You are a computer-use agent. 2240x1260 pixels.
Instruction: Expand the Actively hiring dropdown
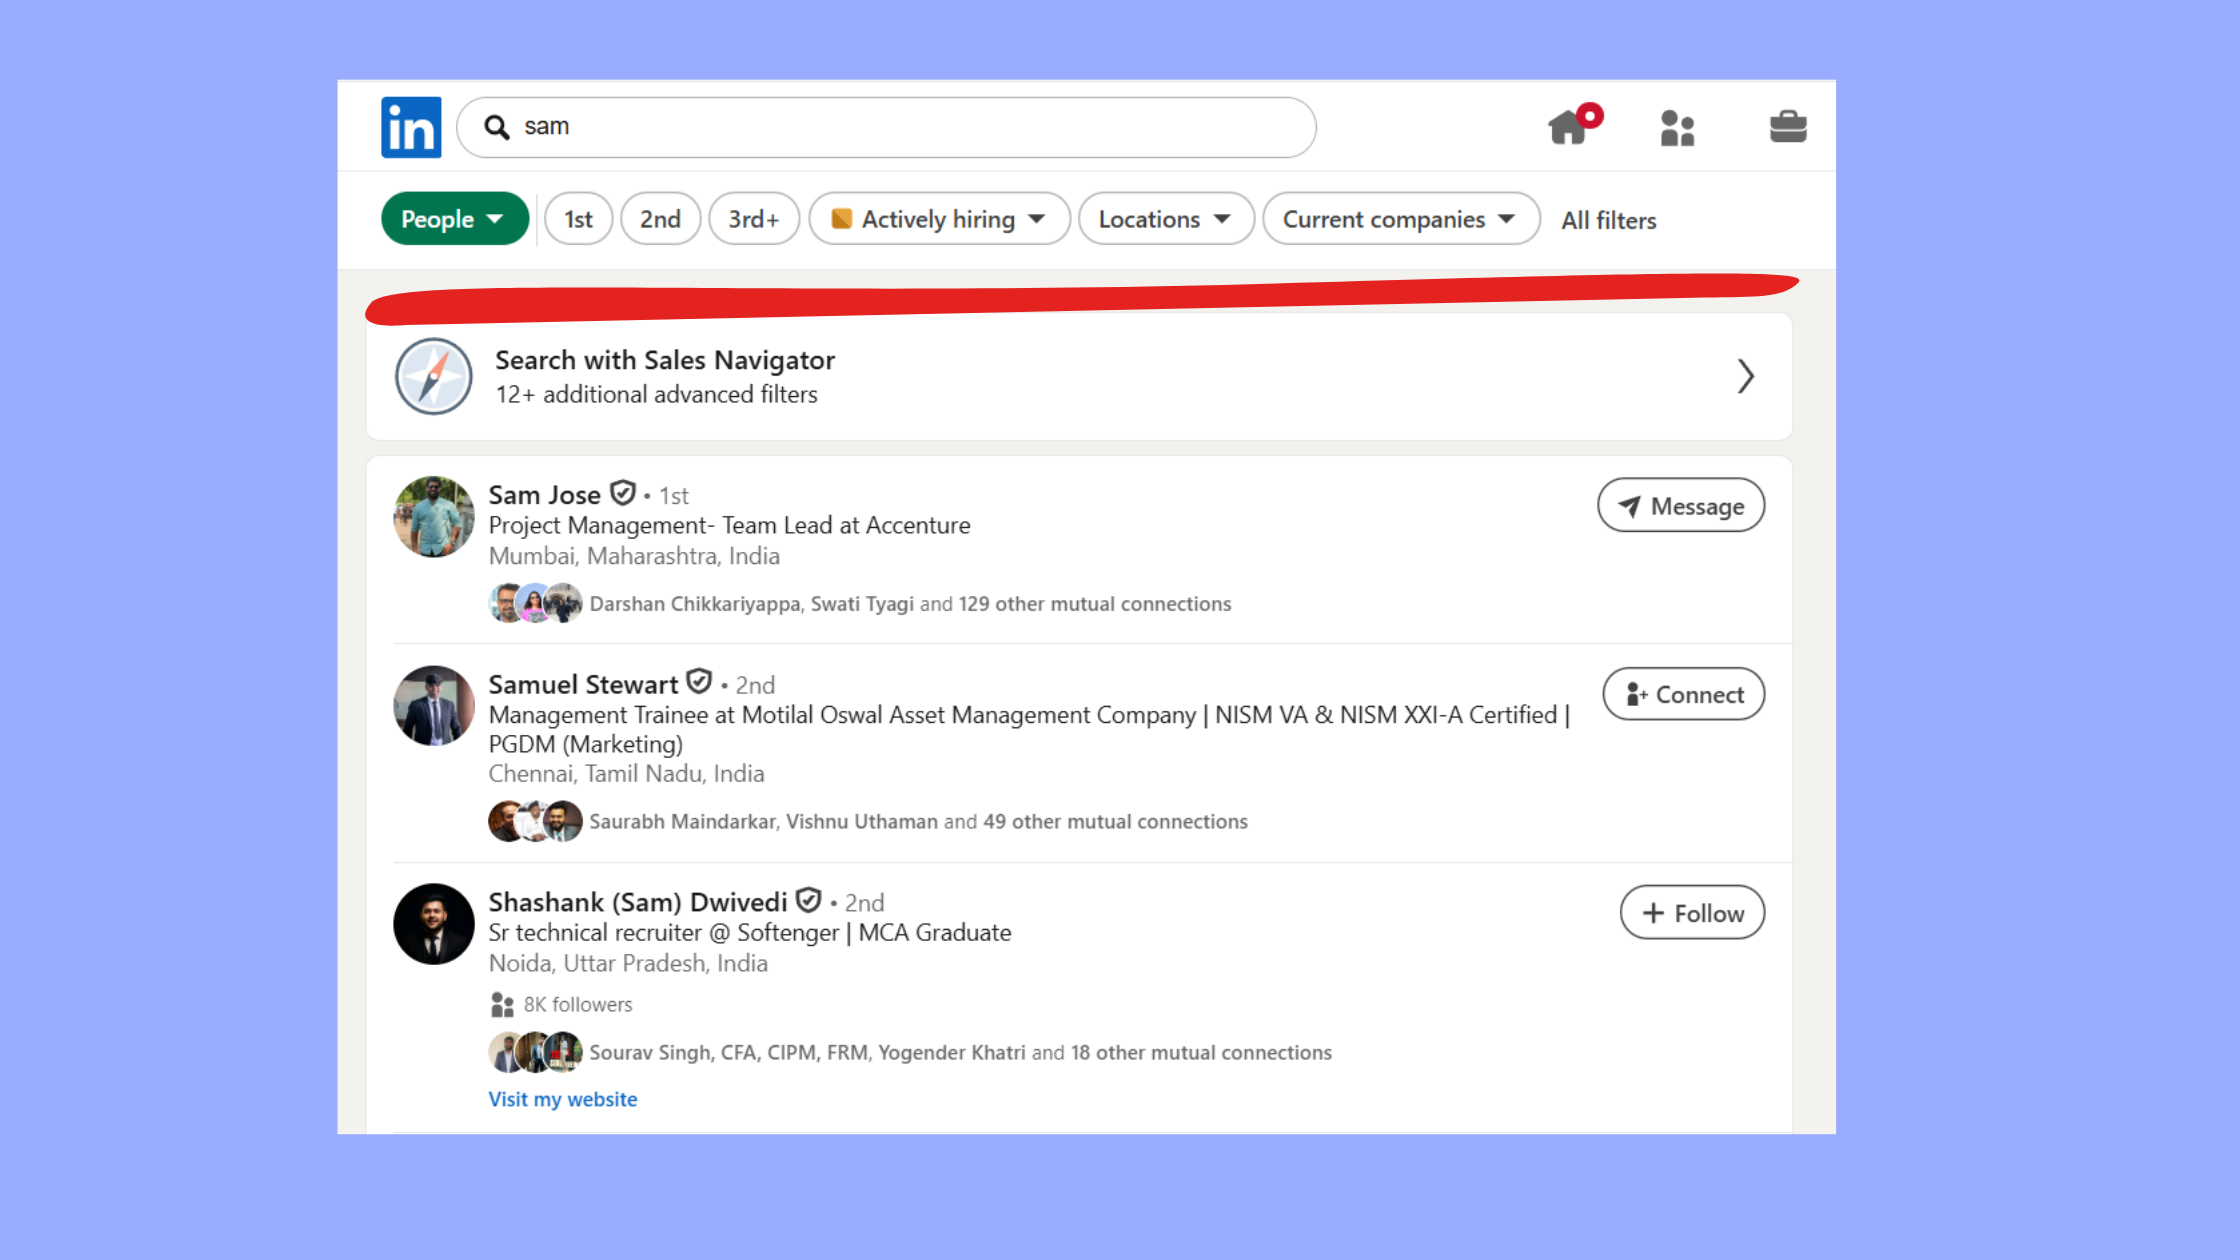[939, 218]
